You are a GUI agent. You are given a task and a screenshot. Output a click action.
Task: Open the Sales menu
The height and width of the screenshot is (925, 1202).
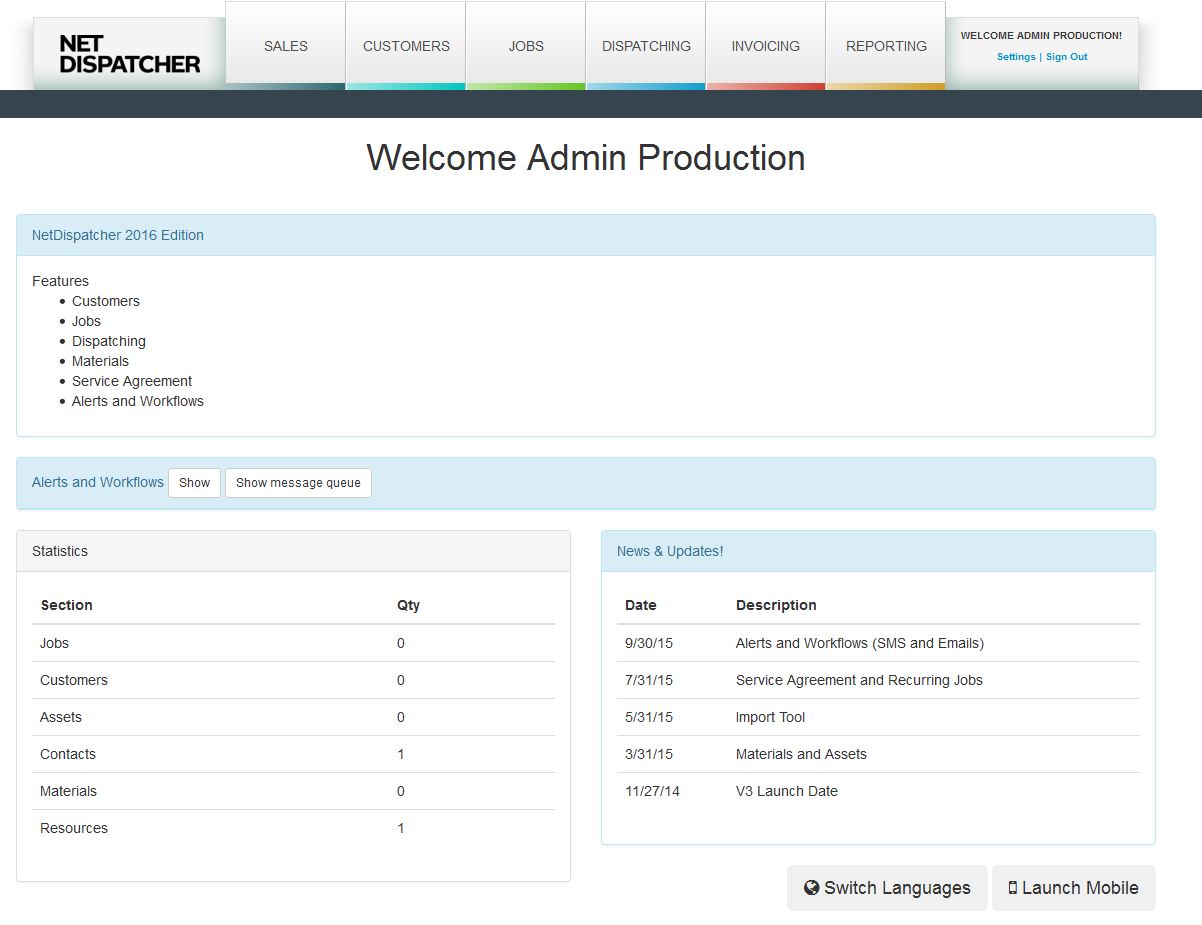[x=286, y=46]
